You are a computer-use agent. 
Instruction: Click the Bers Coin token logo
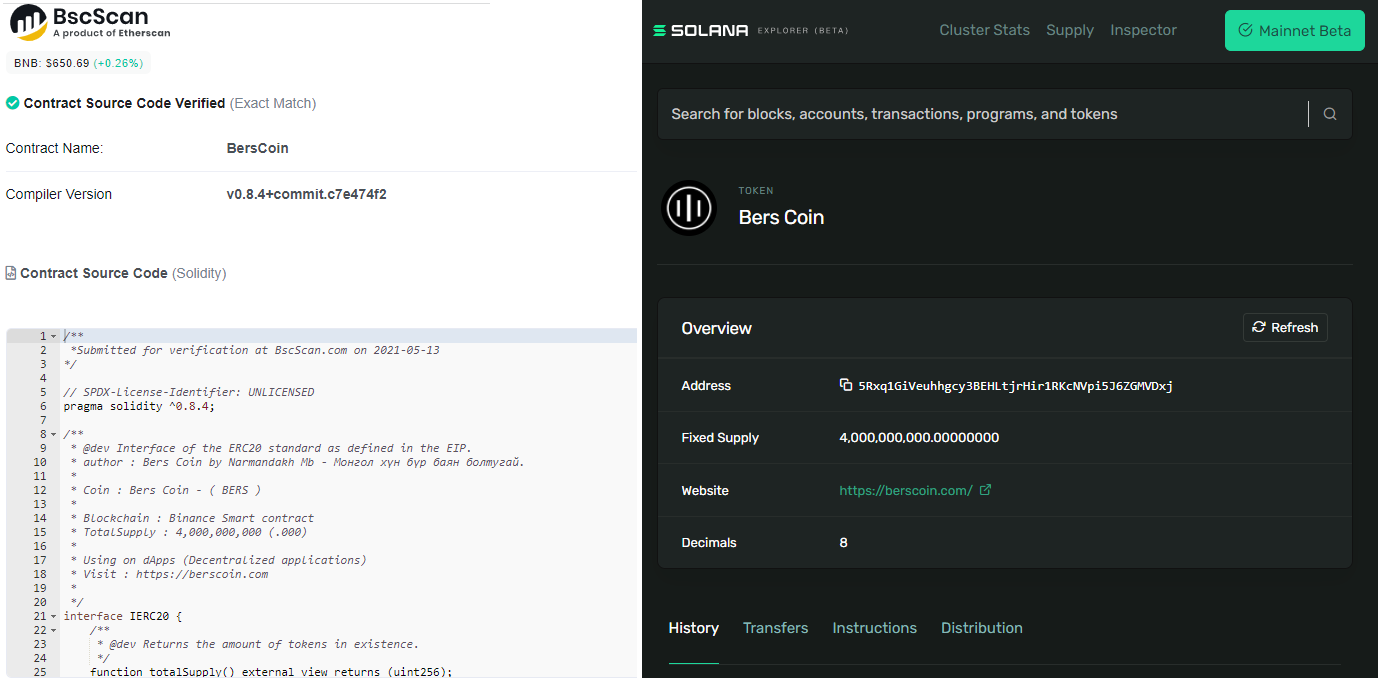(689, 208)
